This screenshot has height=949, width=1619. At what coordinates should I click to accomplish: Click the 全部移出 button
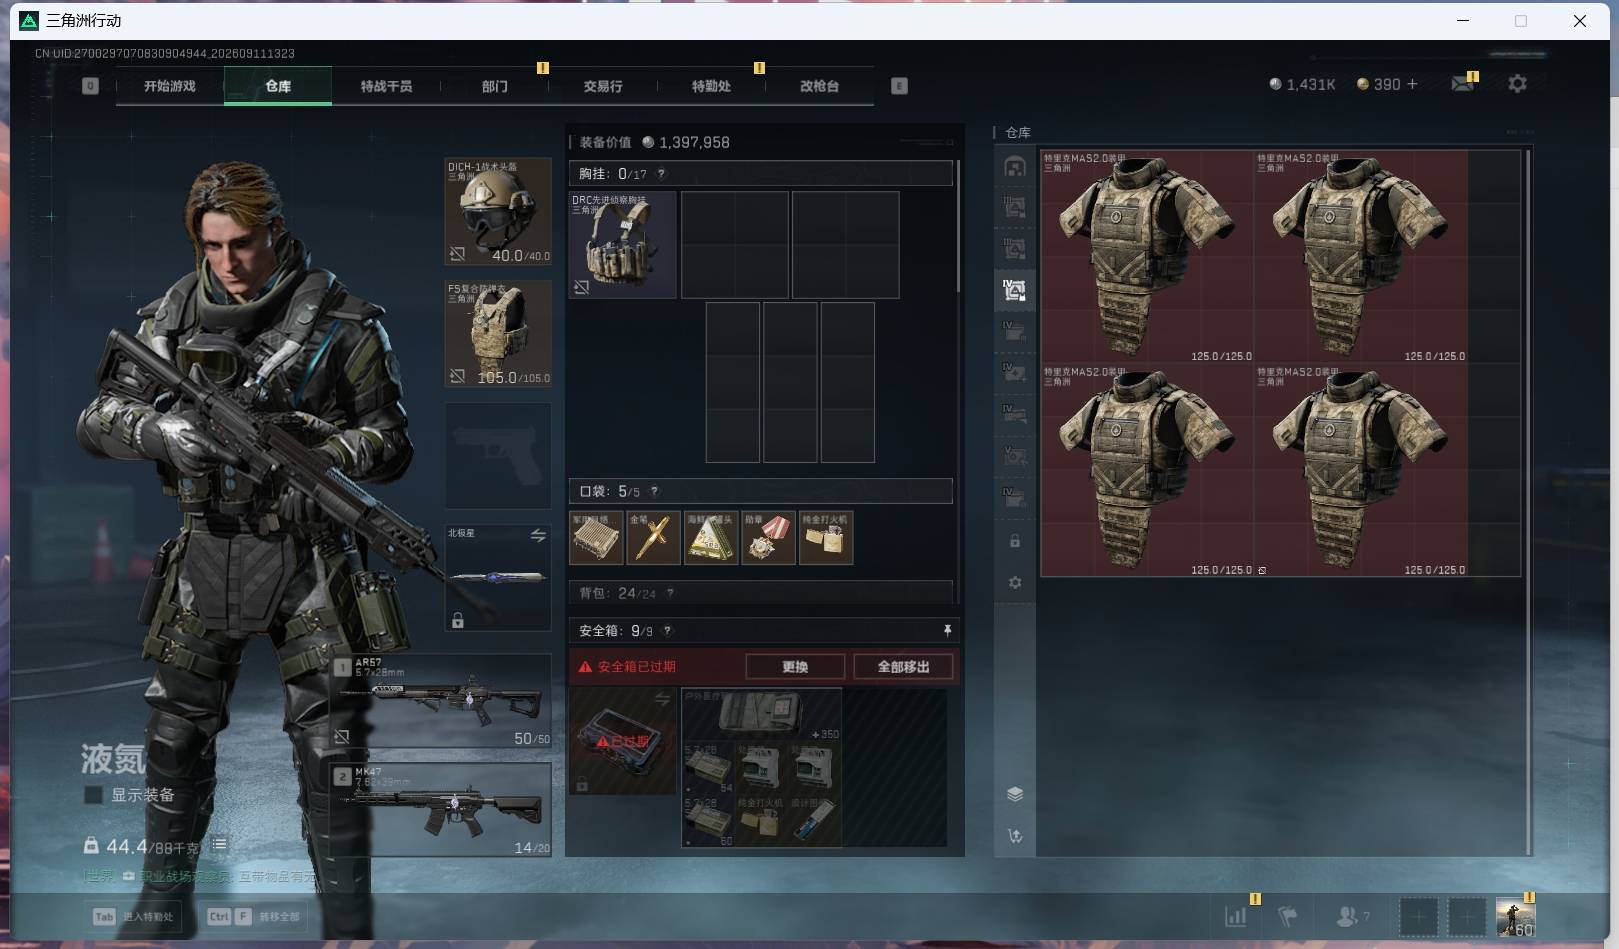[903, 667]
